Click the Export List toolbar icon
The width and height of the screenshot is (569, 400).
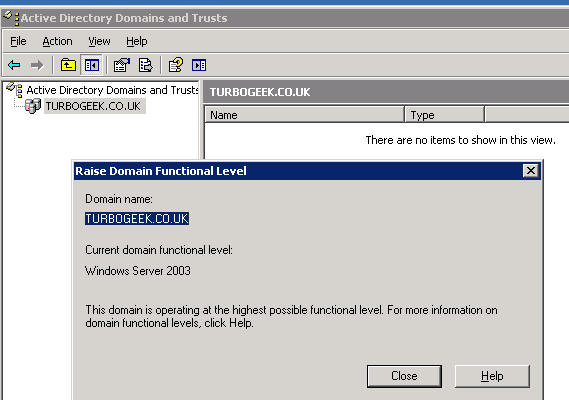146,65
